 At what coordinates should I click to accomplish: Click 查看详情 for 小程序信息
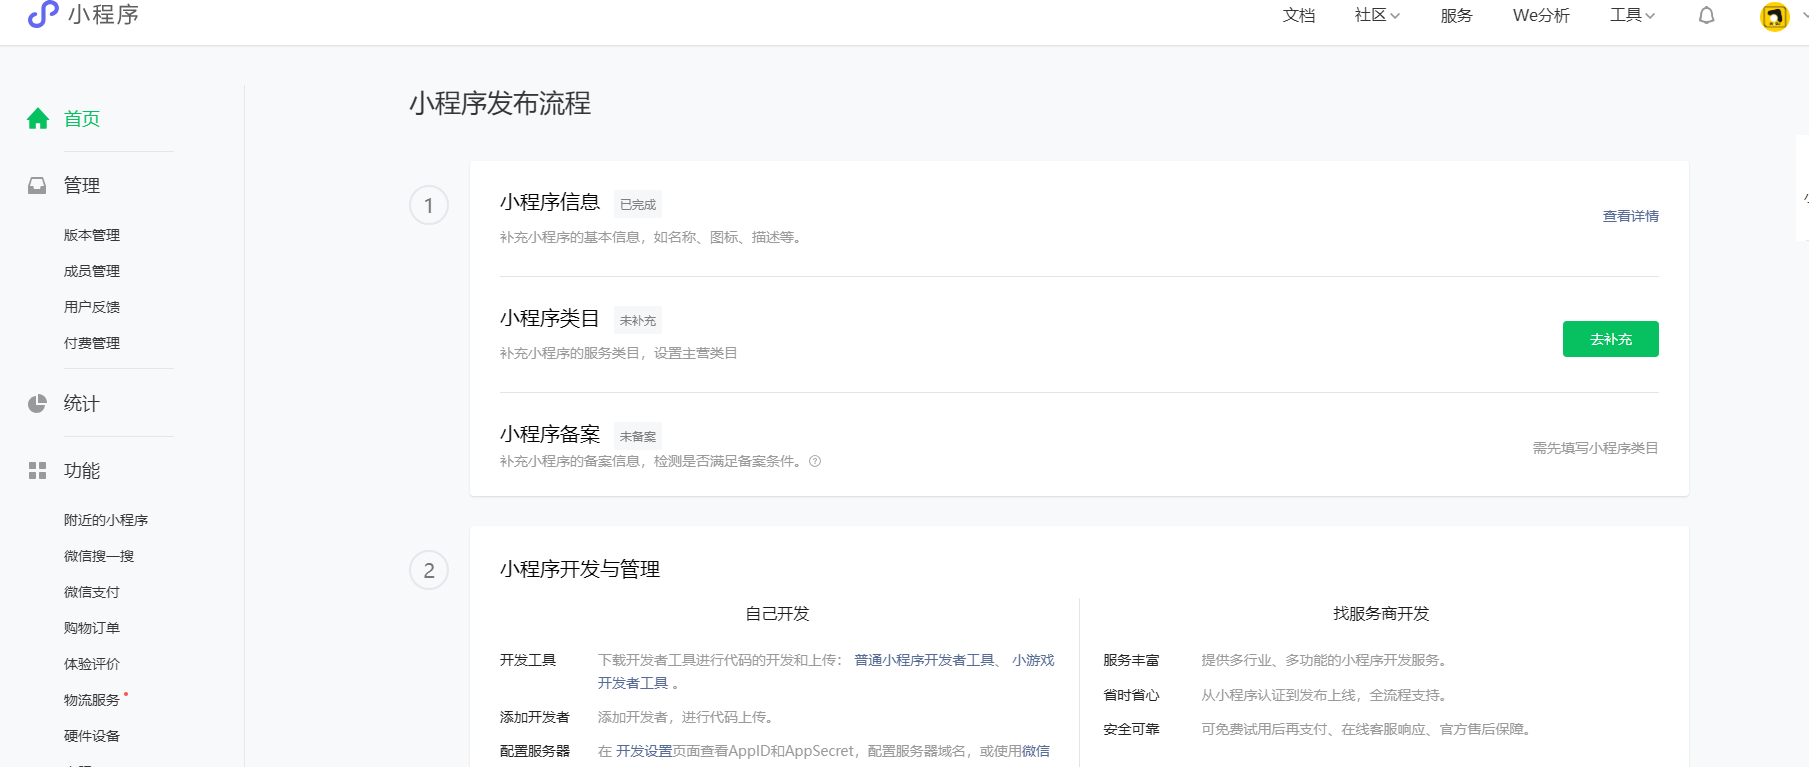1631,216
